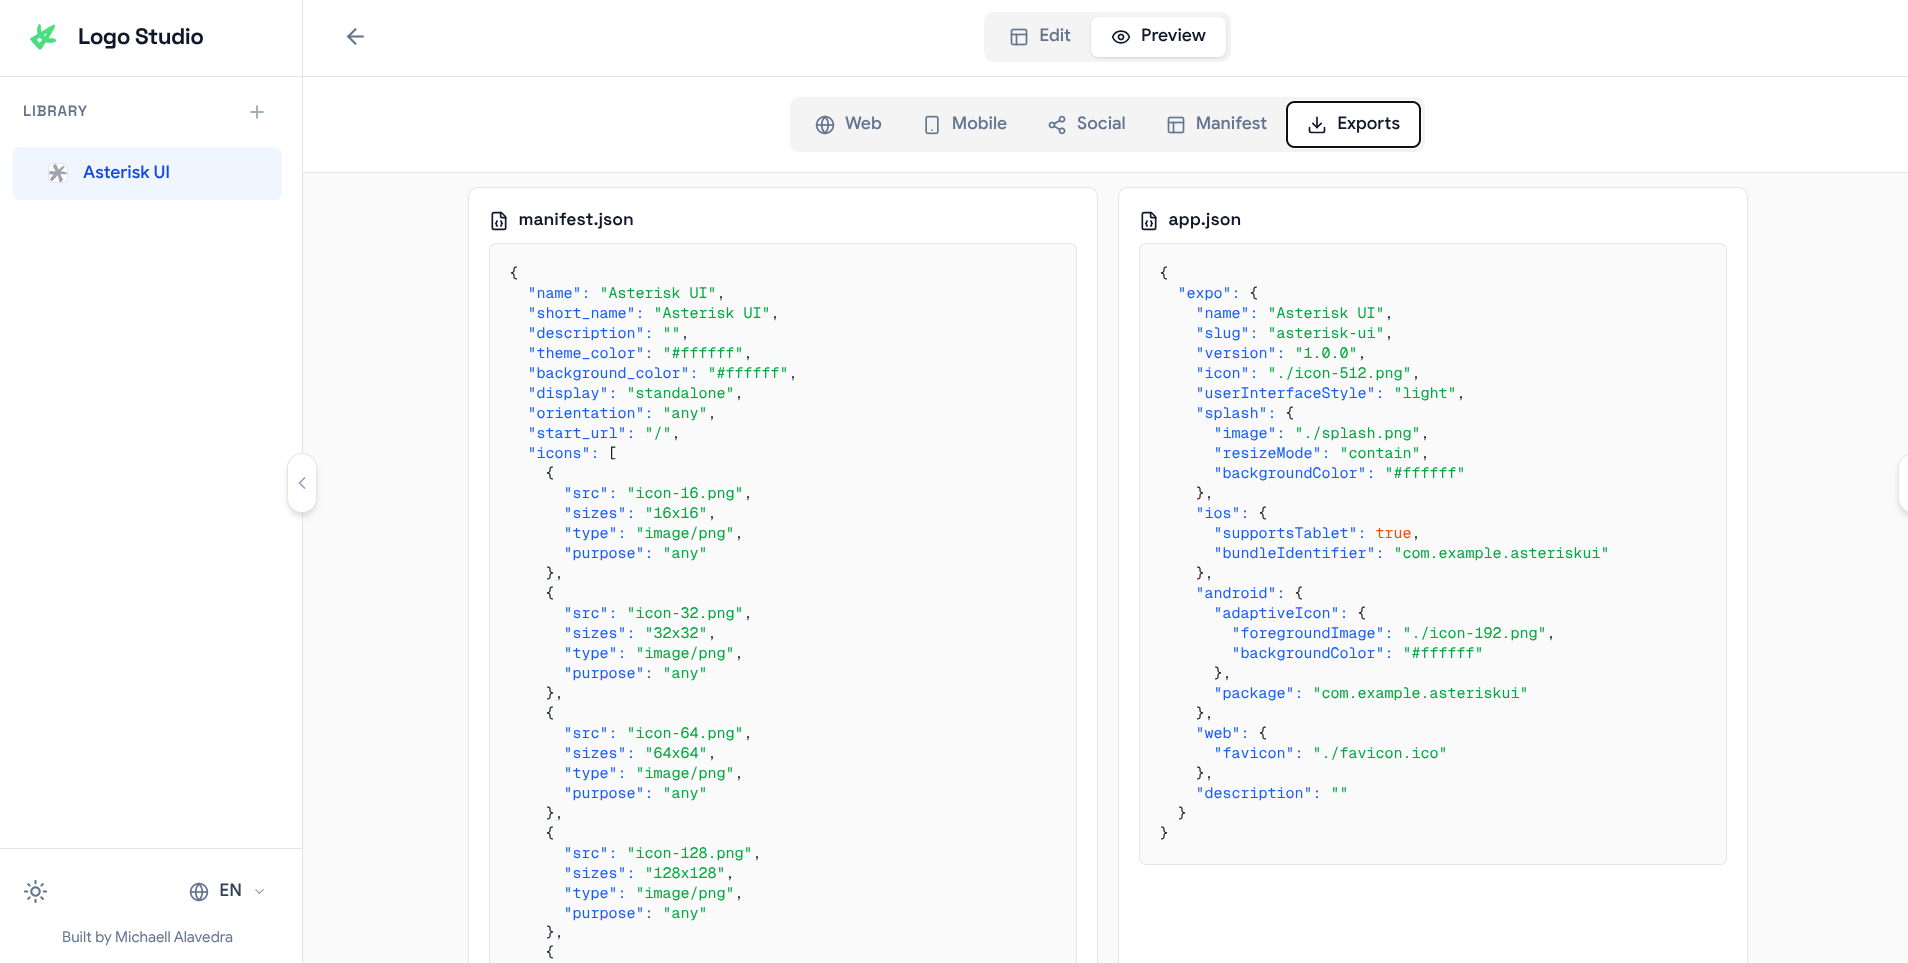Go back using the left arrow icon
Viewport: 1908px width, 963px height.
pos(355,37)
